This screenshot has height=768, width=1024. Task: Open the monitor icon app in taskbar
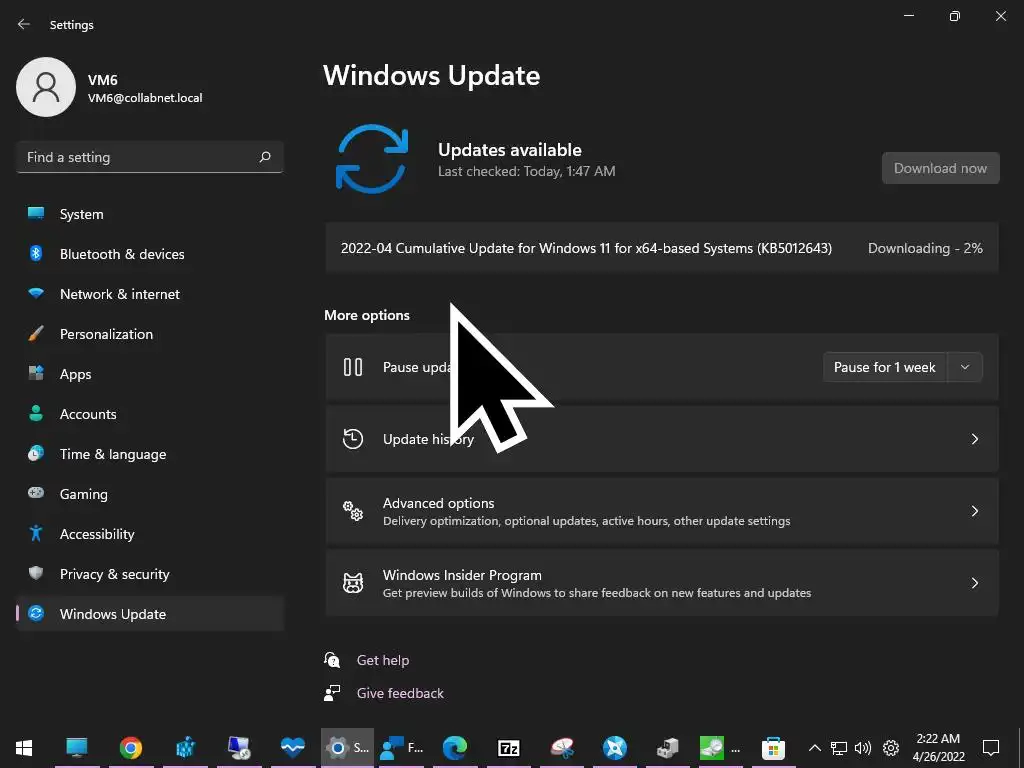[x=76, y=747]
